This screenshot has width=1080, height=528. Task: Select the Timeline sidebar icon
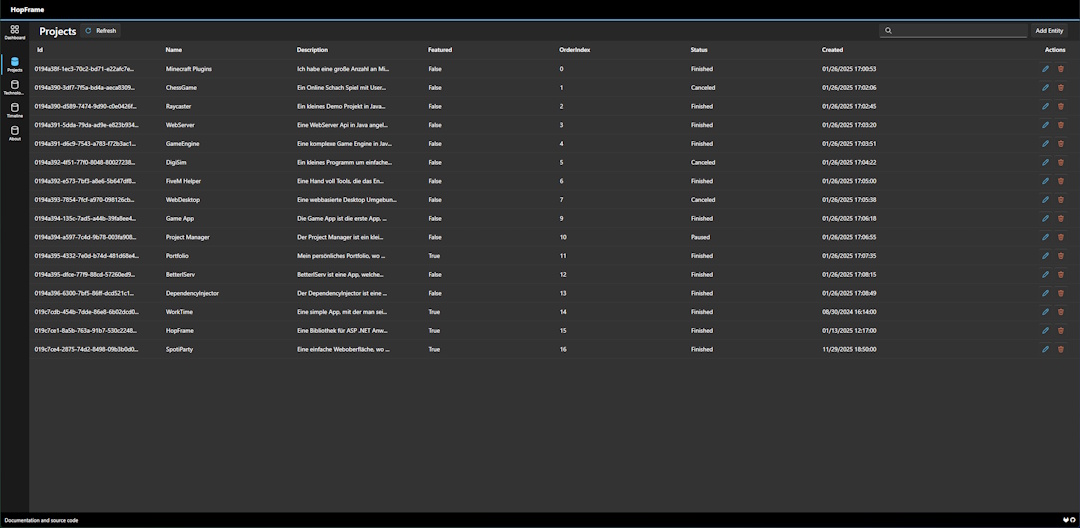pyautogui.click(x=14, y=109)
